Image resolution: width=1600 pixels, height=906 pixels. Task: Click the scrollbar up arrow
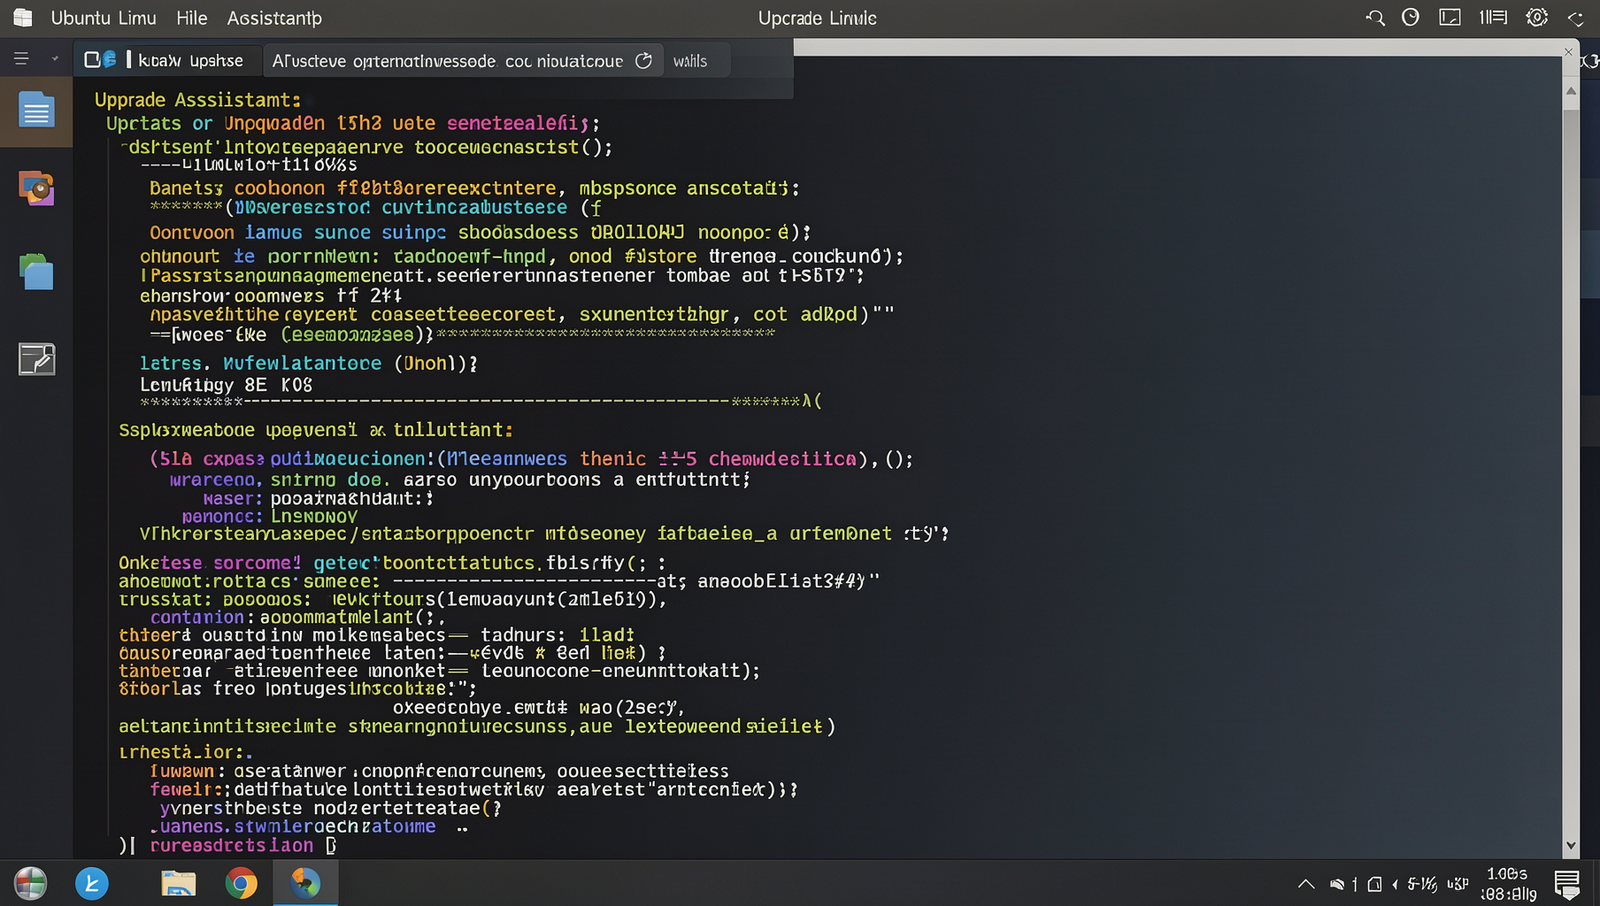pos(1571,91)
